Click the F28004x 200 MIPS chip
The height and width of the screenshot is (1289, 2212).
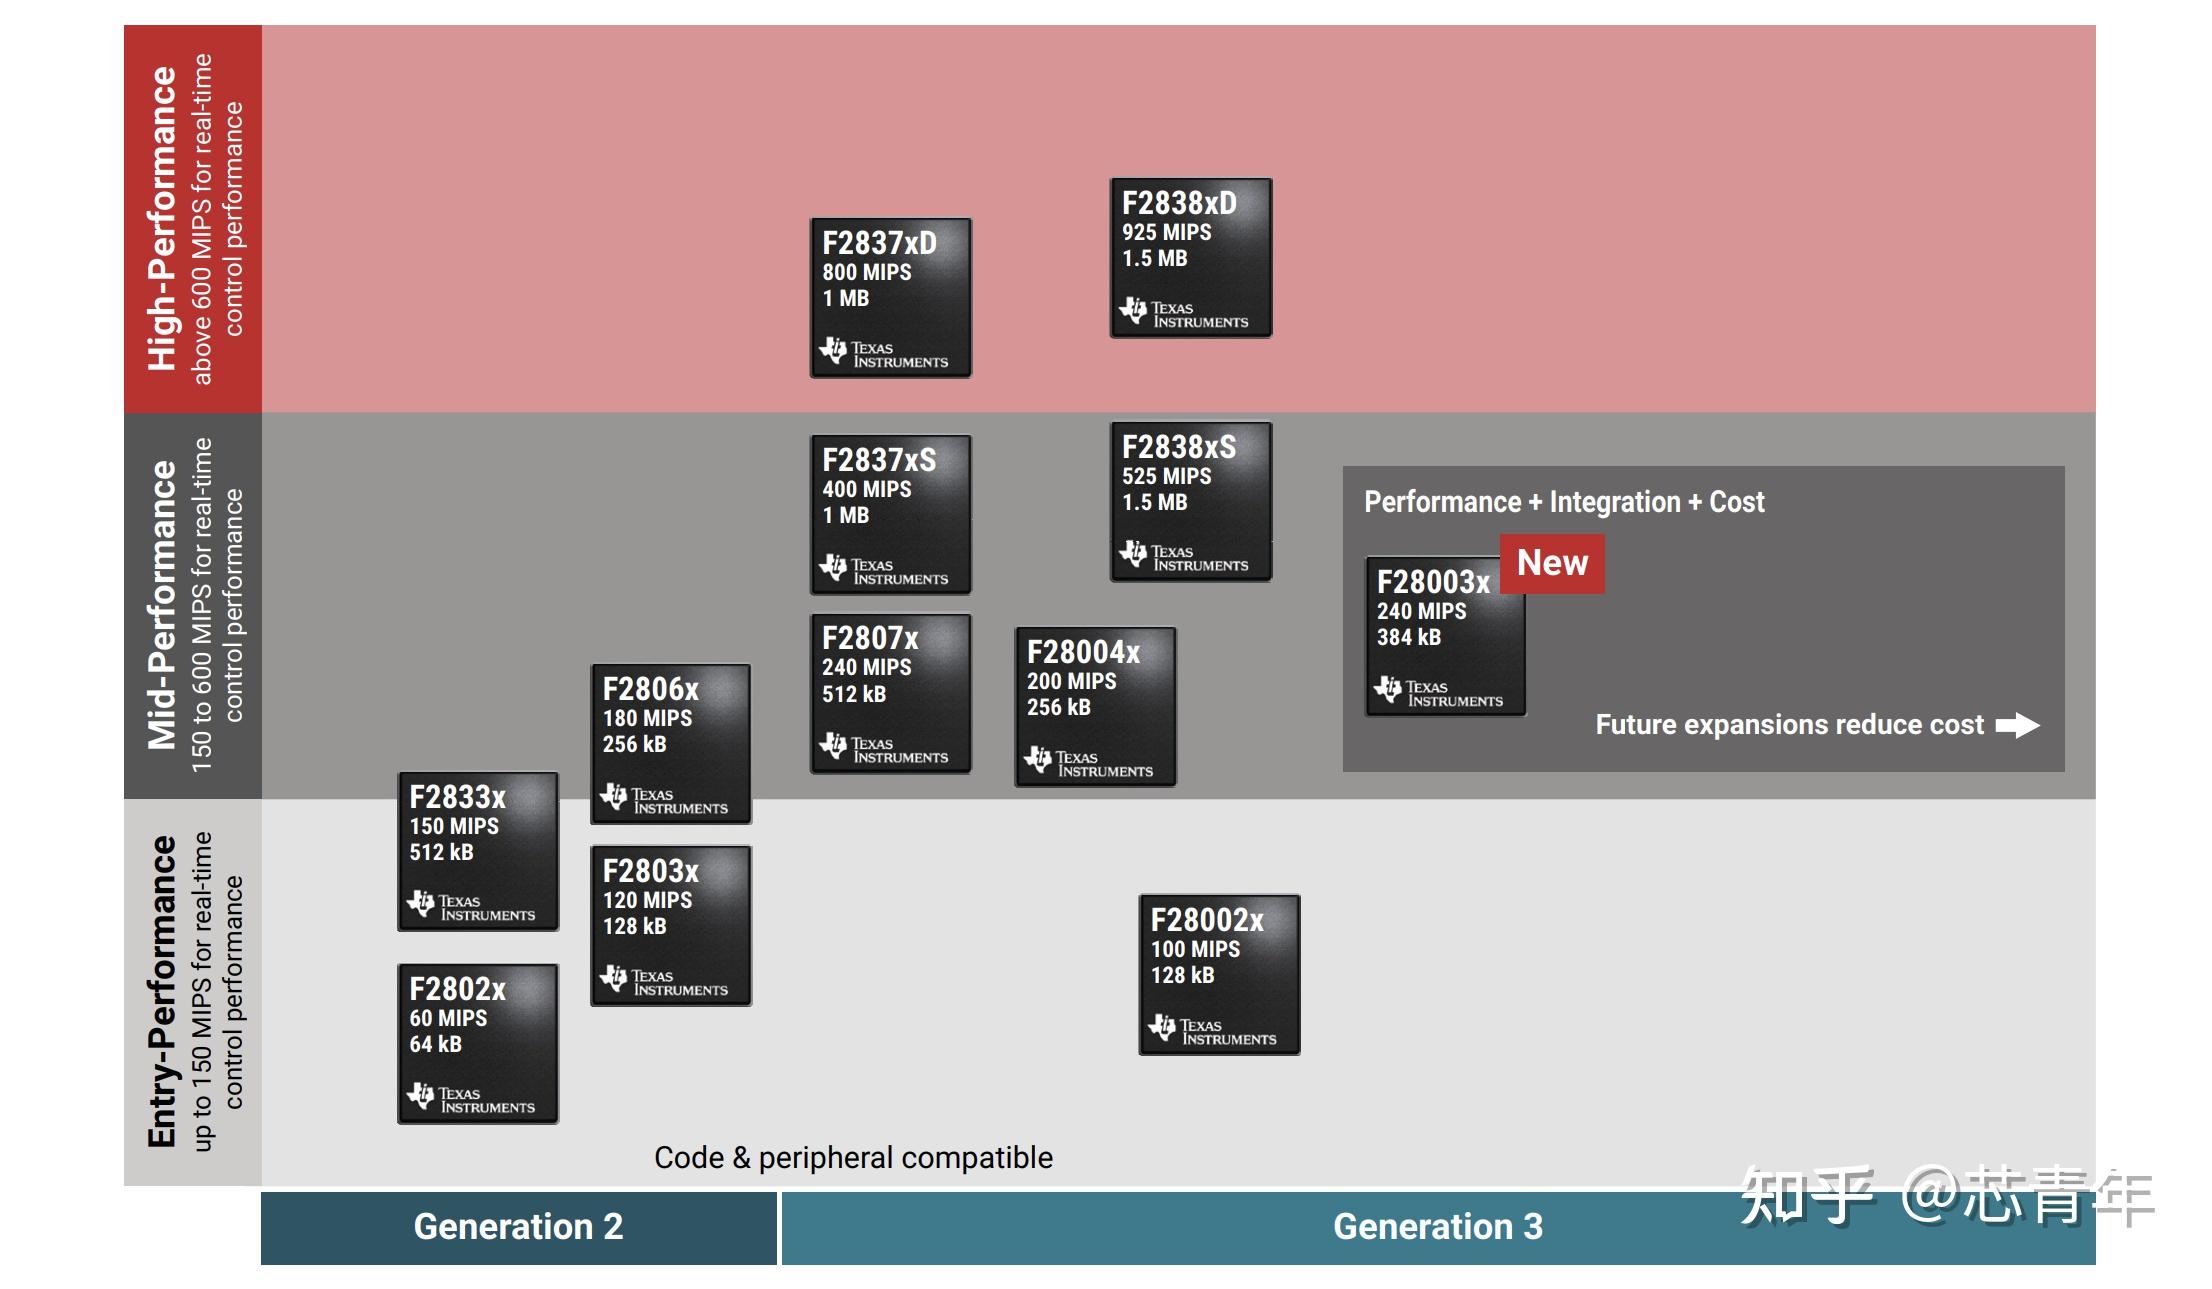(x=1095, y=707)
